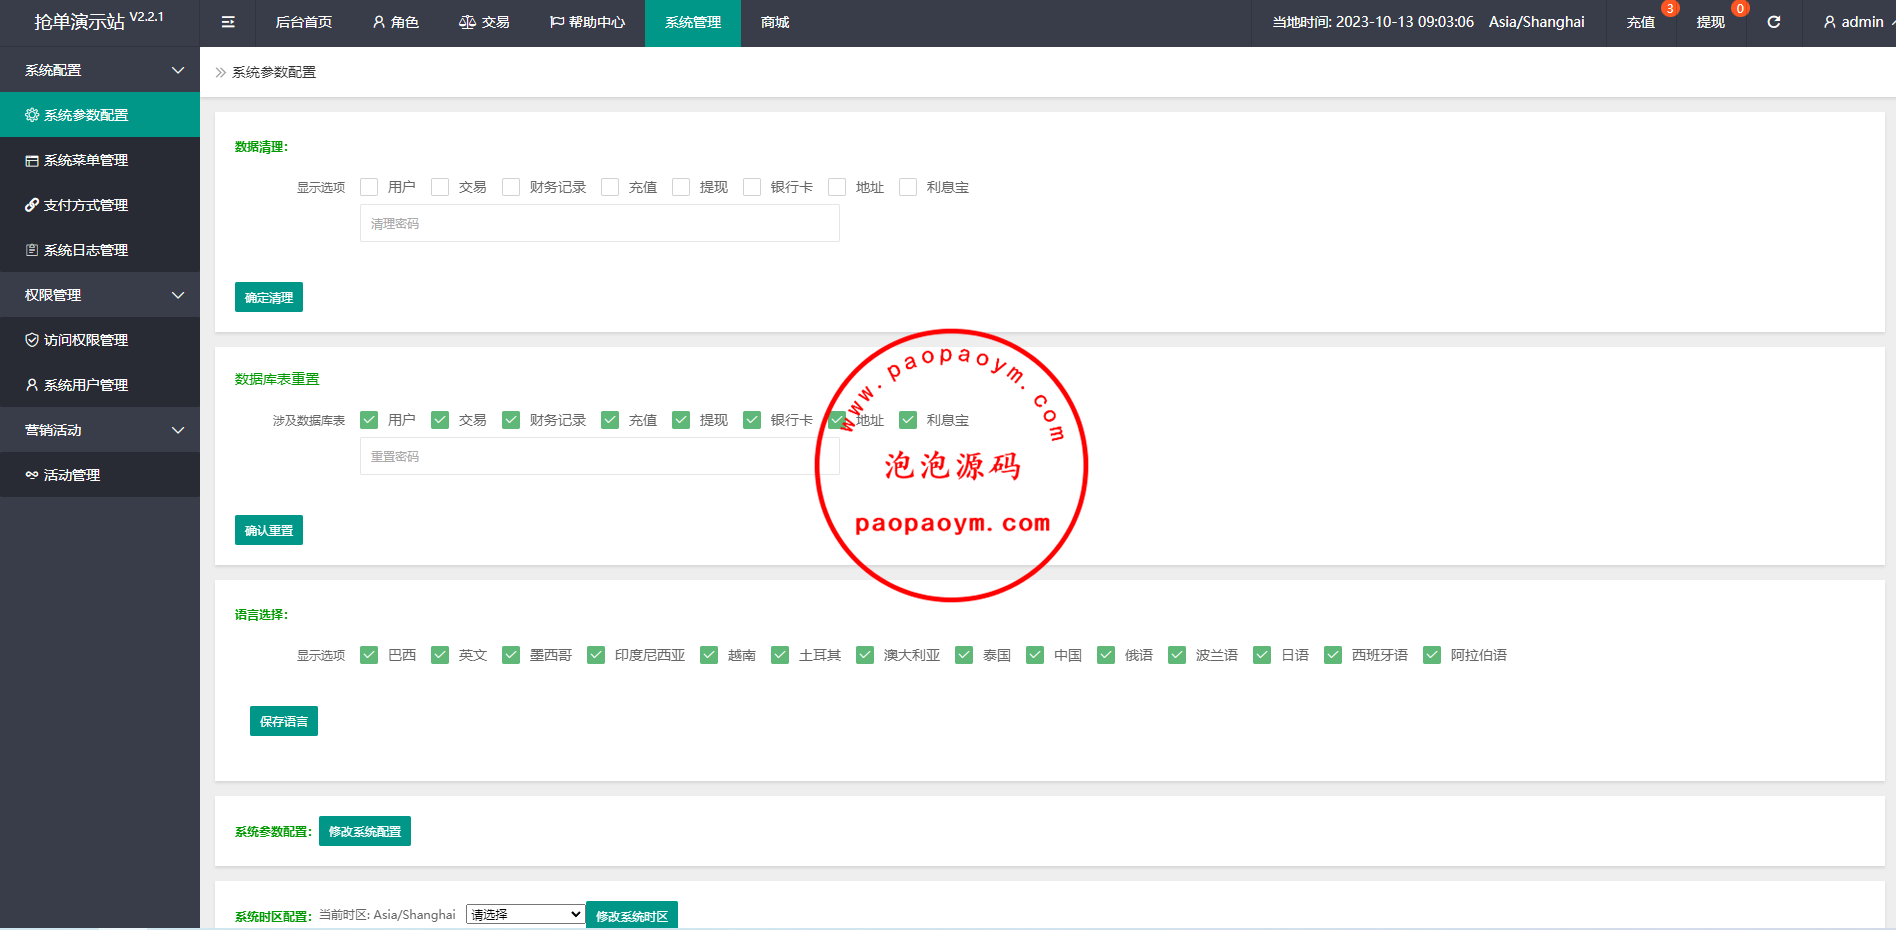Viewport: 1896px width, 930px height.
Task: Click the hamburger menu collapse icon
Action: coord(228,22)
